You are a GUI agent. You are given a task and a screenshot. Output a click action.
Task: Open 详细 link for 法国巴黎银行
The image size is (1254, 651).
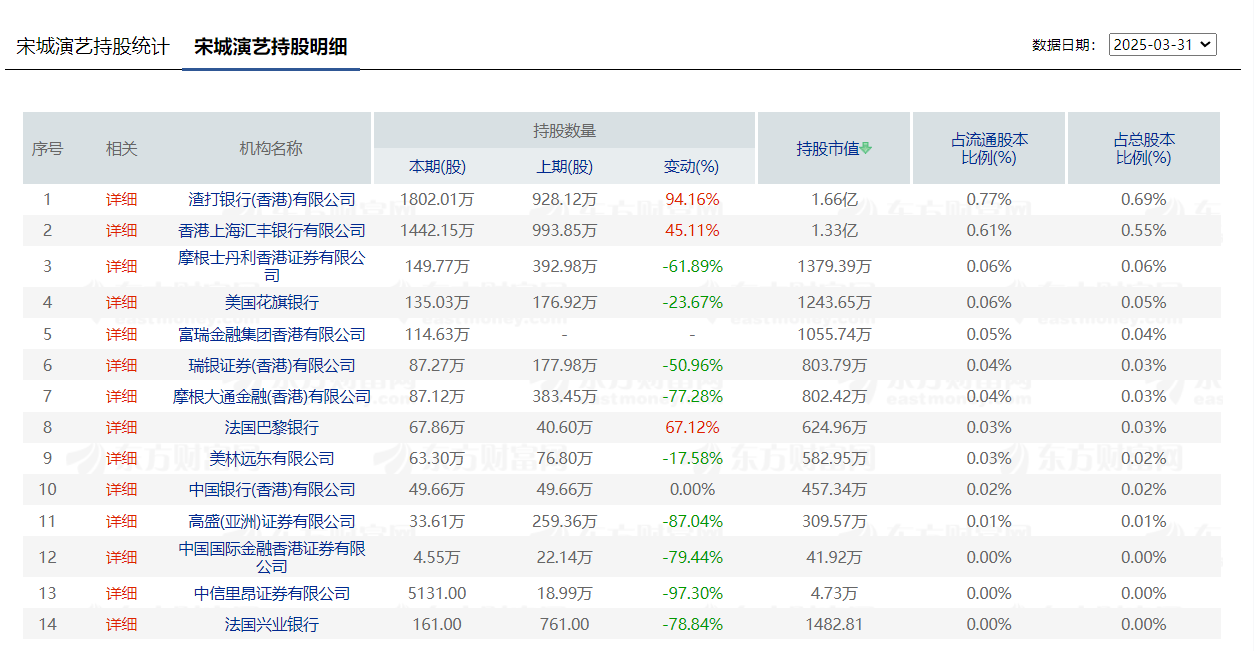coord(122,427)
